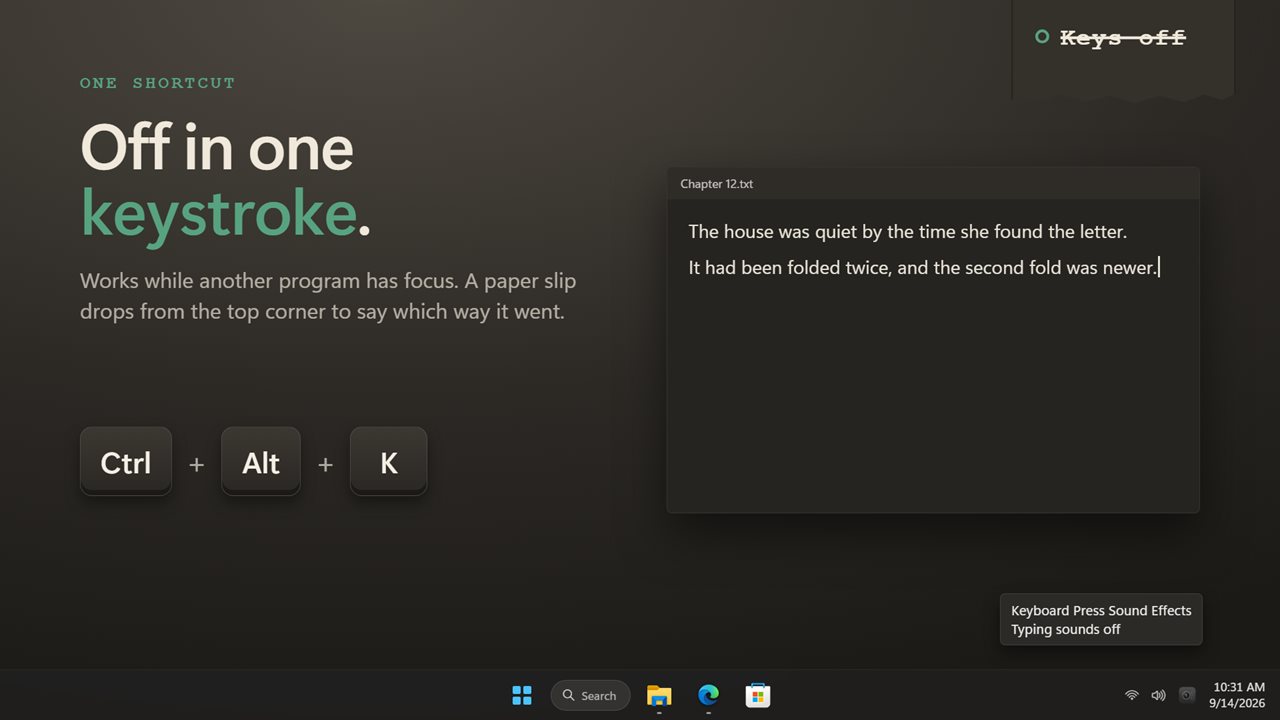The image size is (1280, 720).
Task: Click the line "The house was quiet by the time…"
Action: [x=908, y=232]
